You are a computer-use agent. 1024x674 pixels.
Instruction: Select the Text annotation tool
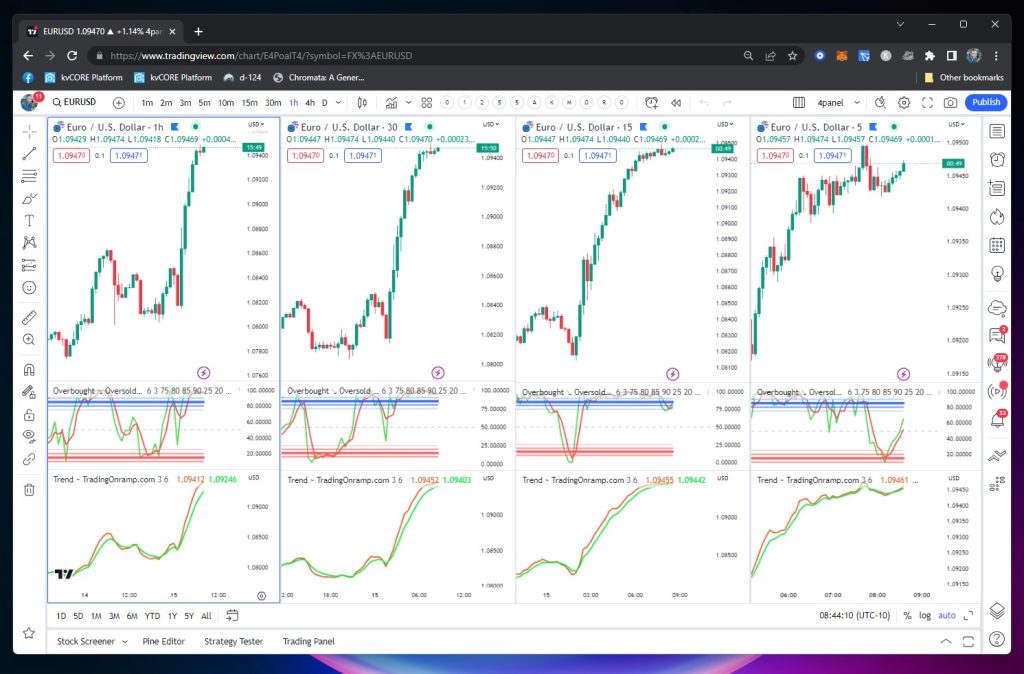pos(29,220)
